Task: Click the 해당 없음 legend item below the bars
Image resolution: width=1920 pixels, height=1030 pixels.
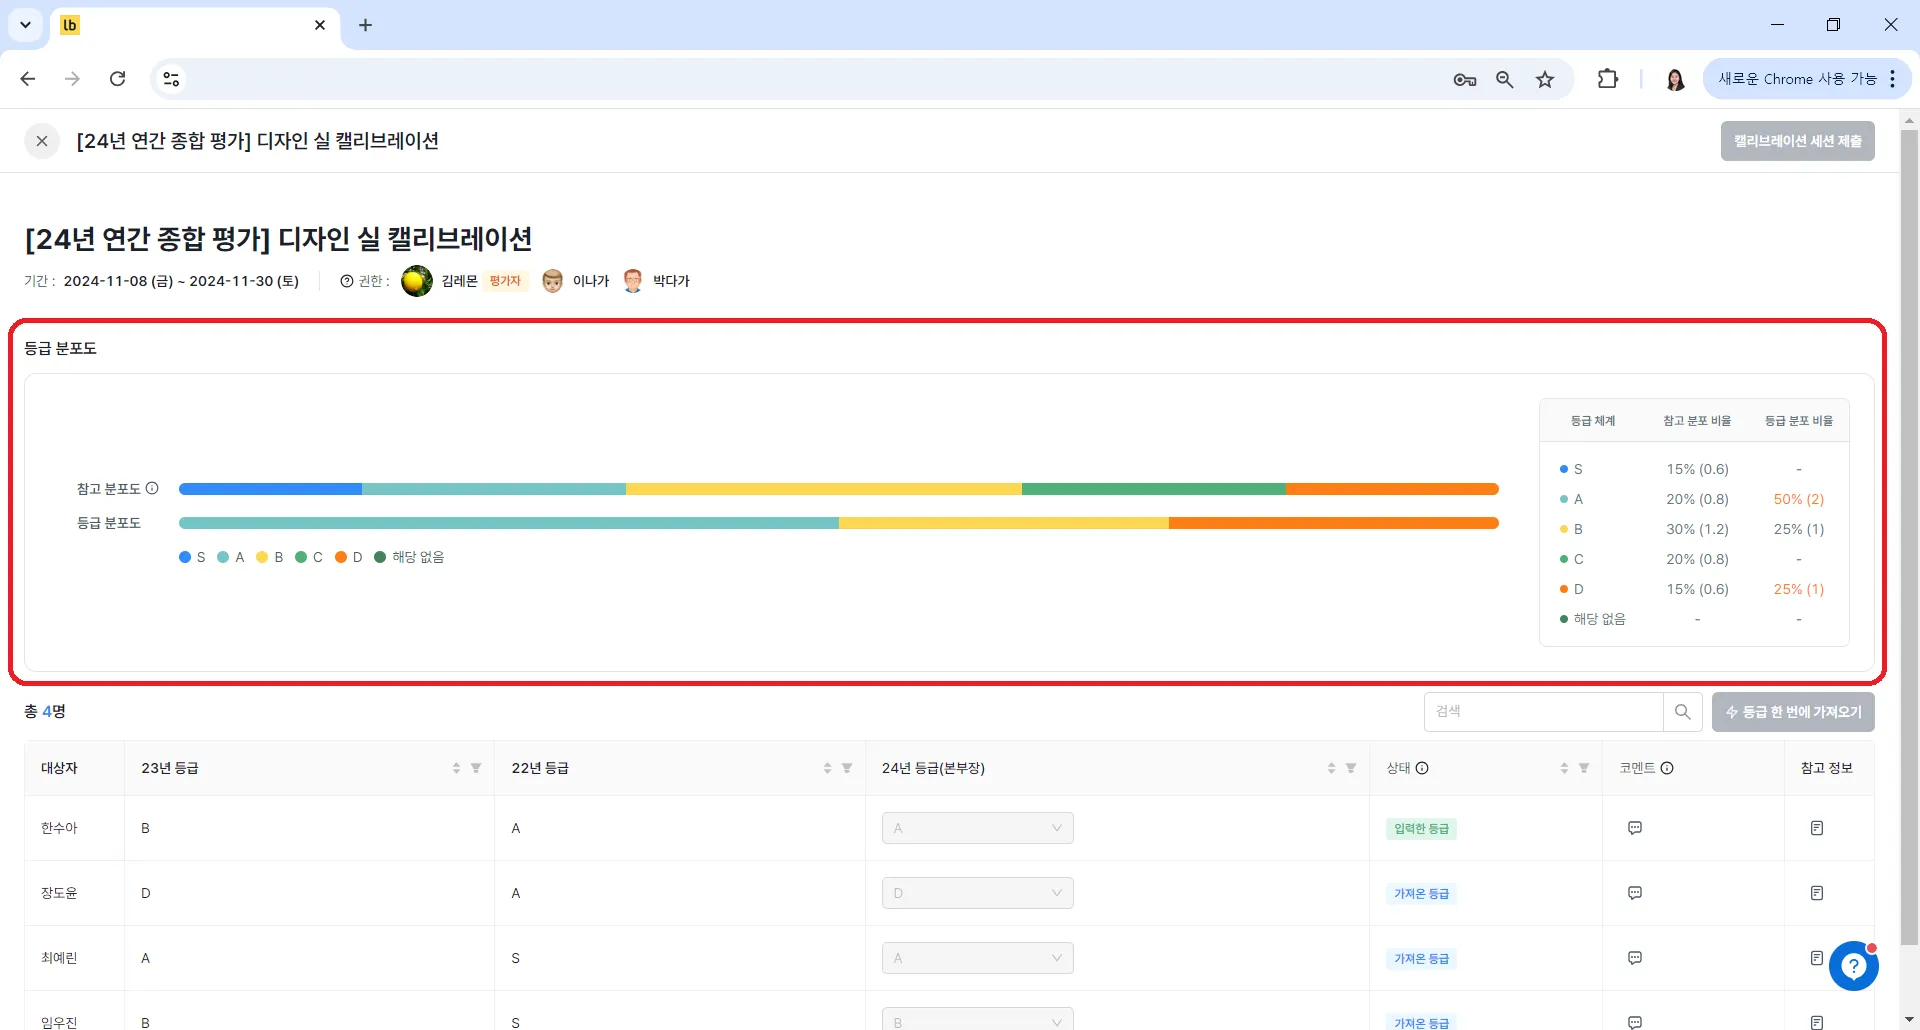Action: (409, 557)
